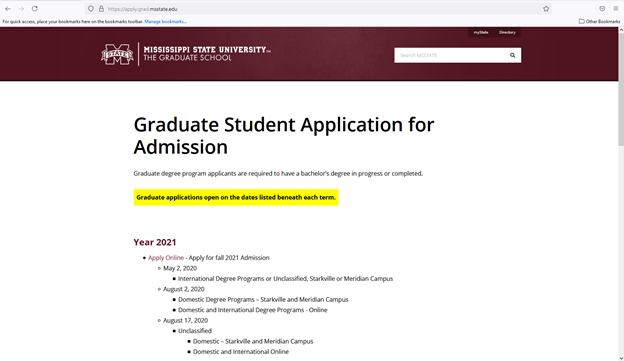
Task: Click the magnifier search button
Action: pyautogui.click(x=513, y=55)
